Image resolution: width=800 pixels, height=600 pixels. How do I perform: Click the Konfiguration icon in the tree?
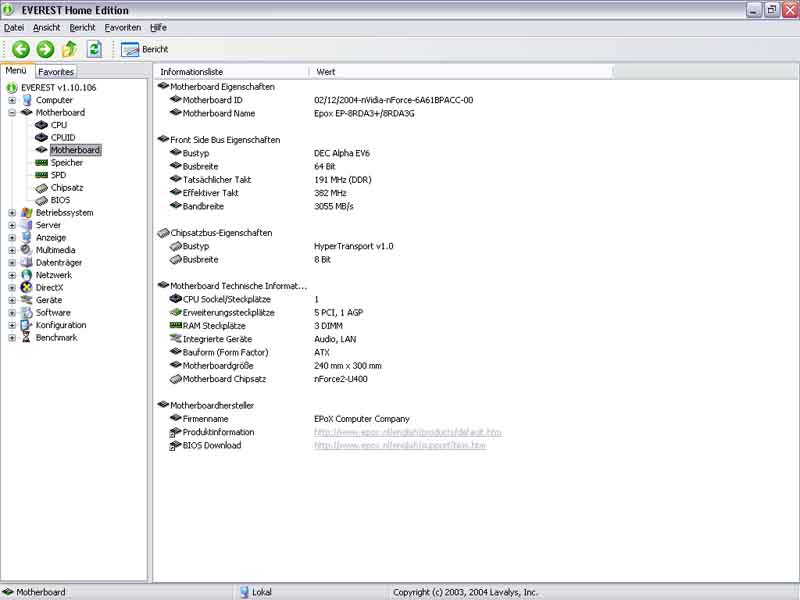click(x=27, y=325)
